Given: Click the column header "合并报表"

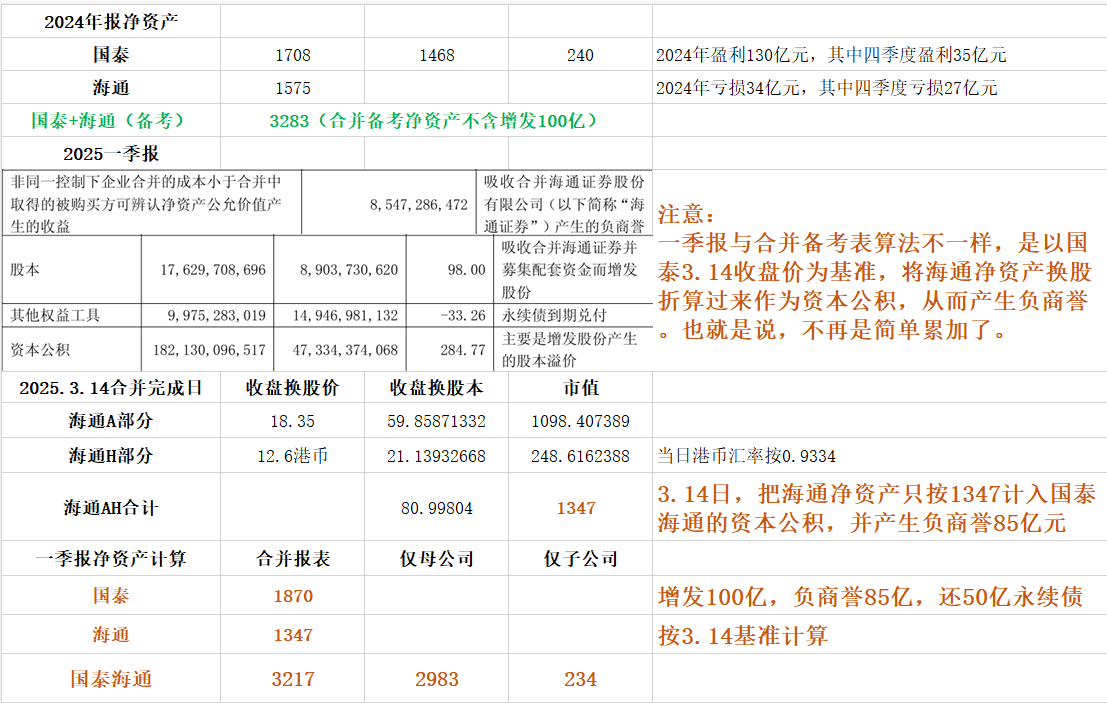Looking at the screenshot, I should (x=292, y=559).
